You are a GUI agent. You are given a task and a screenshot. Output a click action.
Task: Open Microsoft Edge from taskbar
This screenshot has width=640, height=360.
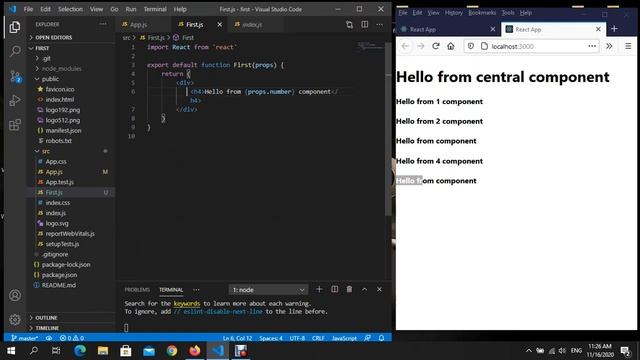pyautogui.click(x=80, y=351)
